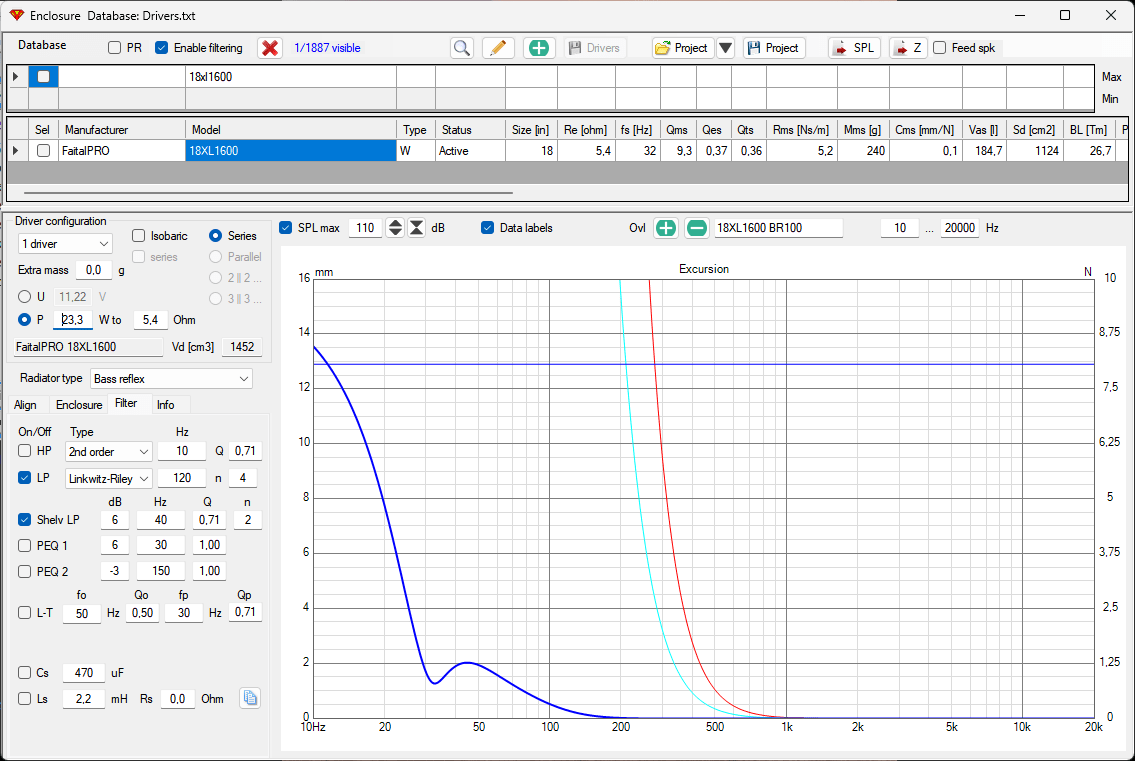Click the P power 23,3 W input field
The height and width of the screenshot is (761, 1135).
[x=73, y=319]
